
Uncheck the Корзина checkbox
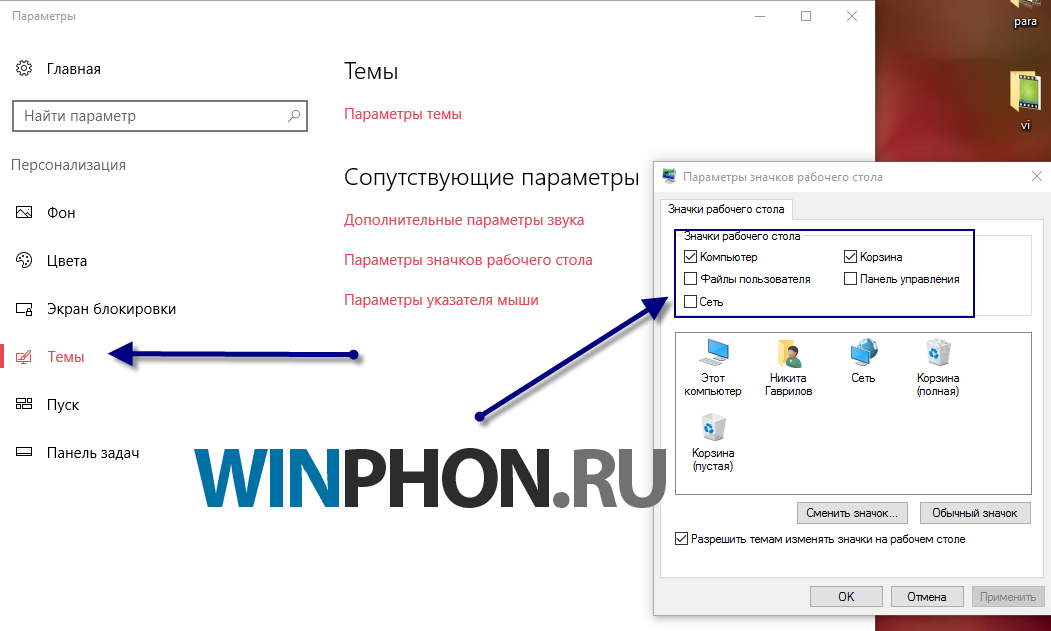coord(850,256)
